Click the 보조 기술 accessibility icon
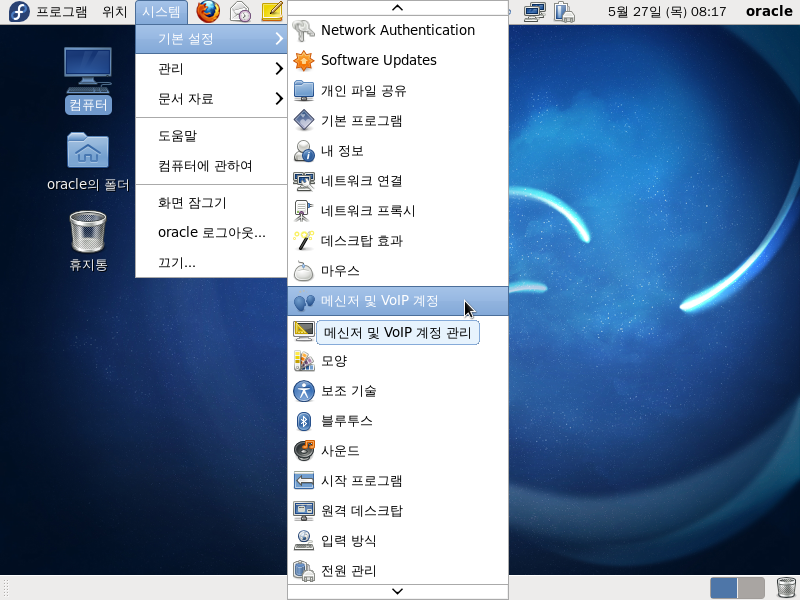 click(x=304, y=391)
